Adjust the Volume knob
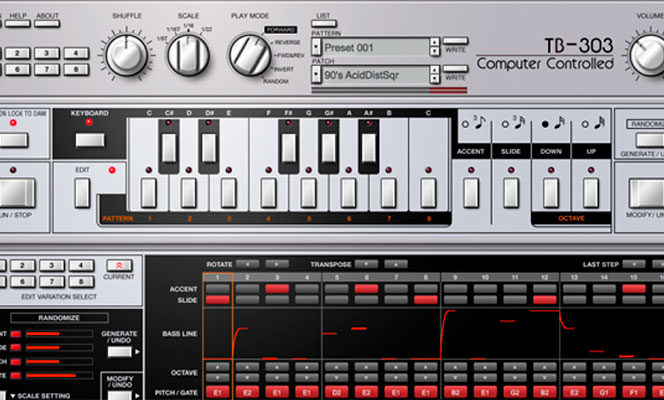Image resolution: width=664 pixels, height=400 pixels. pyautogui.click(x=648, y=55)
